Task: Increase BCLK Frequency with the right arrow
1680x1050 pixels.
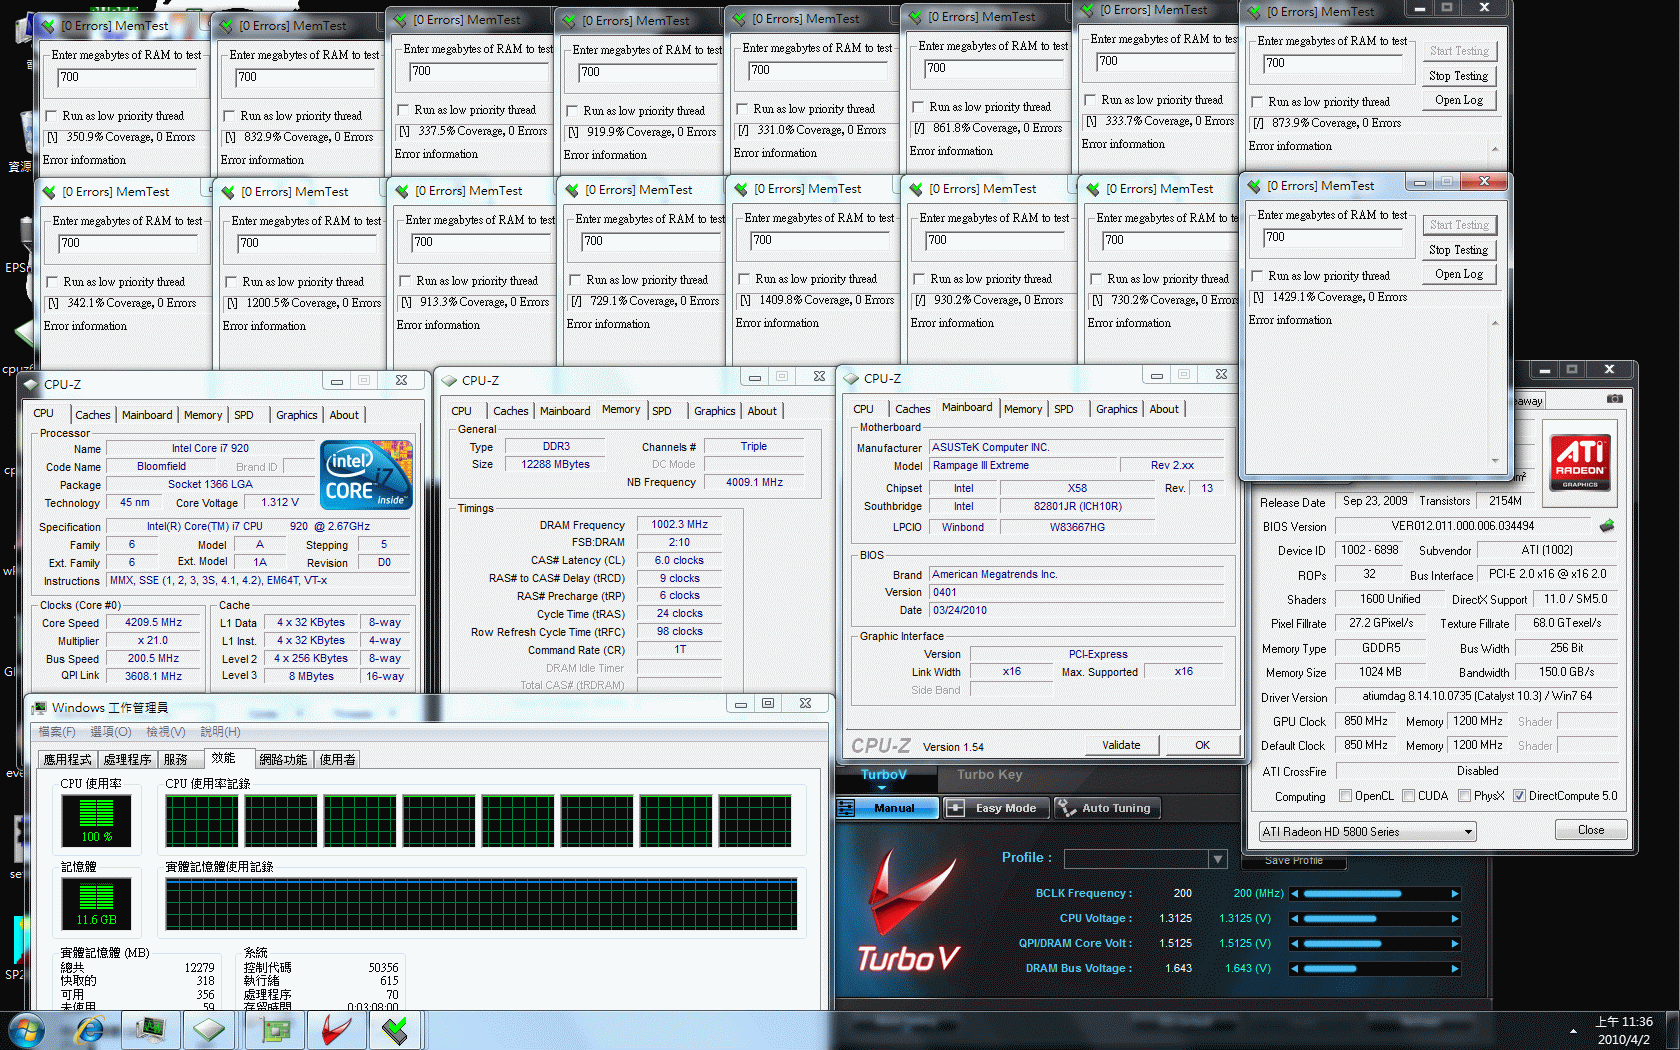Action: point(1455,894)
